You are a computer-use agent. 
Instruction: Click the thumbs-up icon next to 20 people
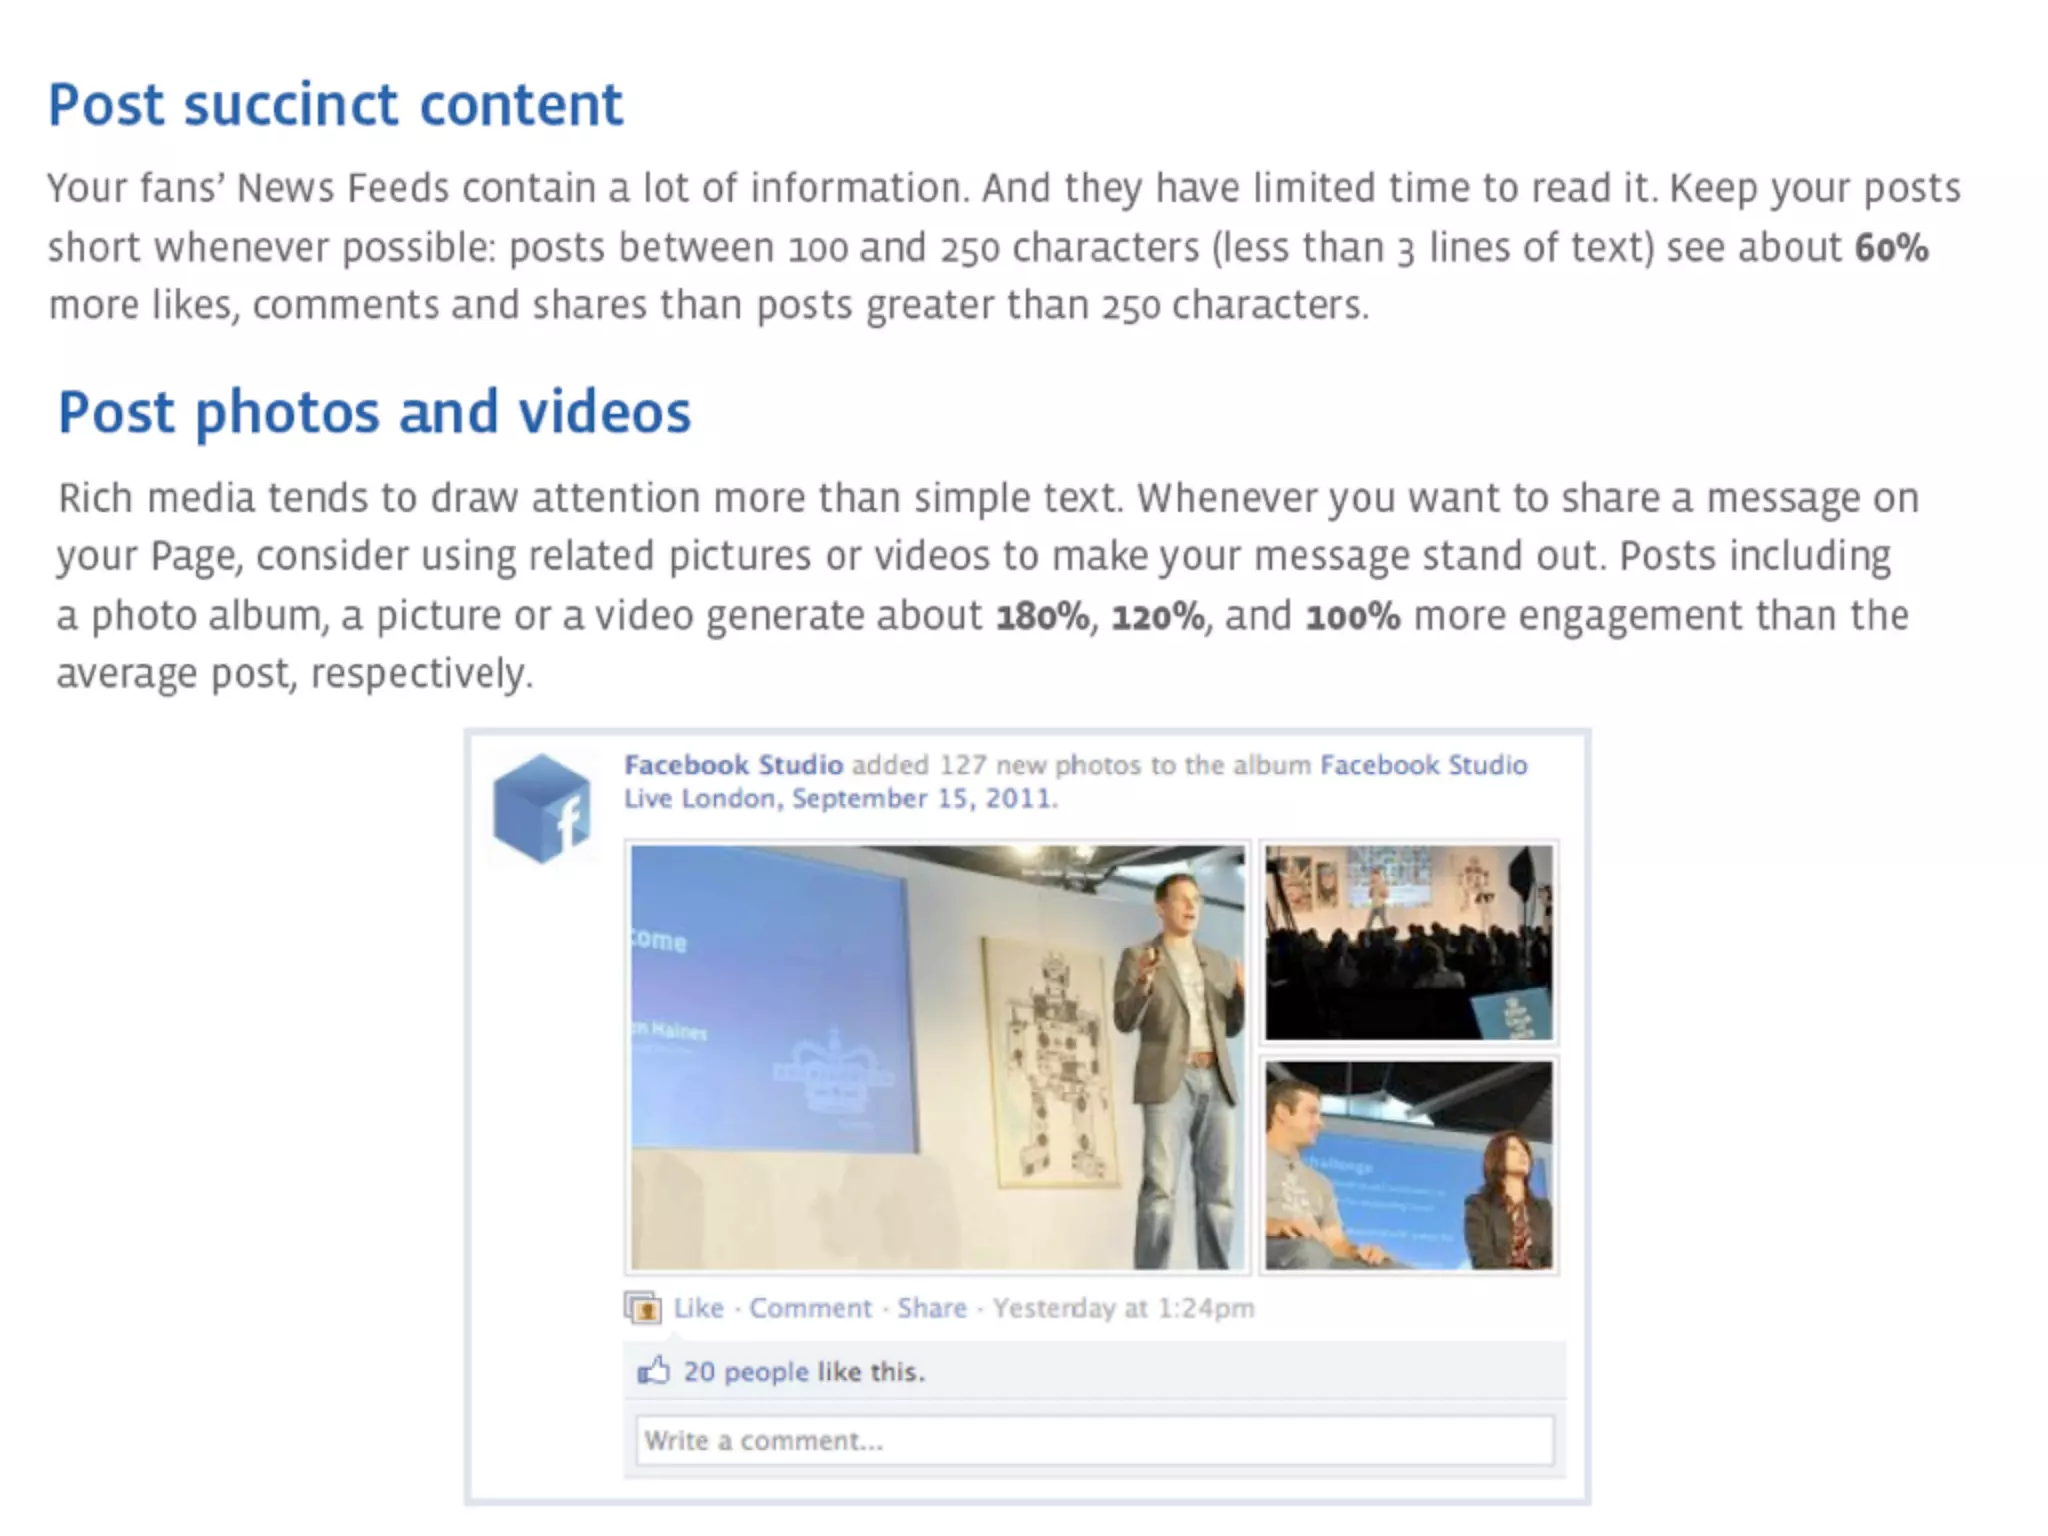653,1370
